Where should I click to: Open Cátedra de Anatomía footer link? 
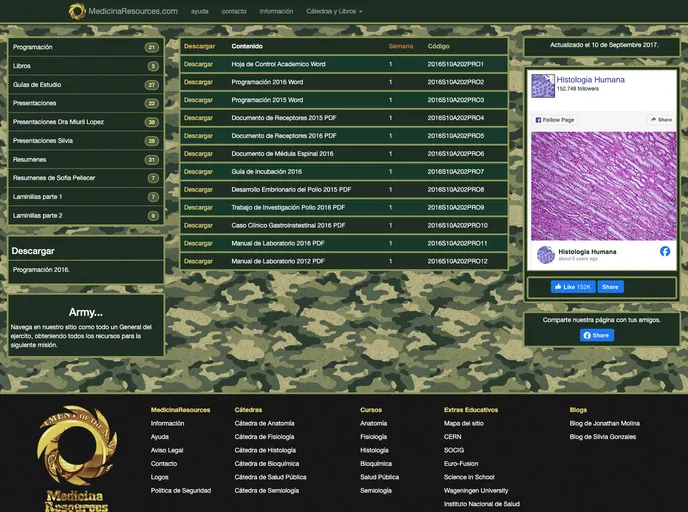coord(264,423)
